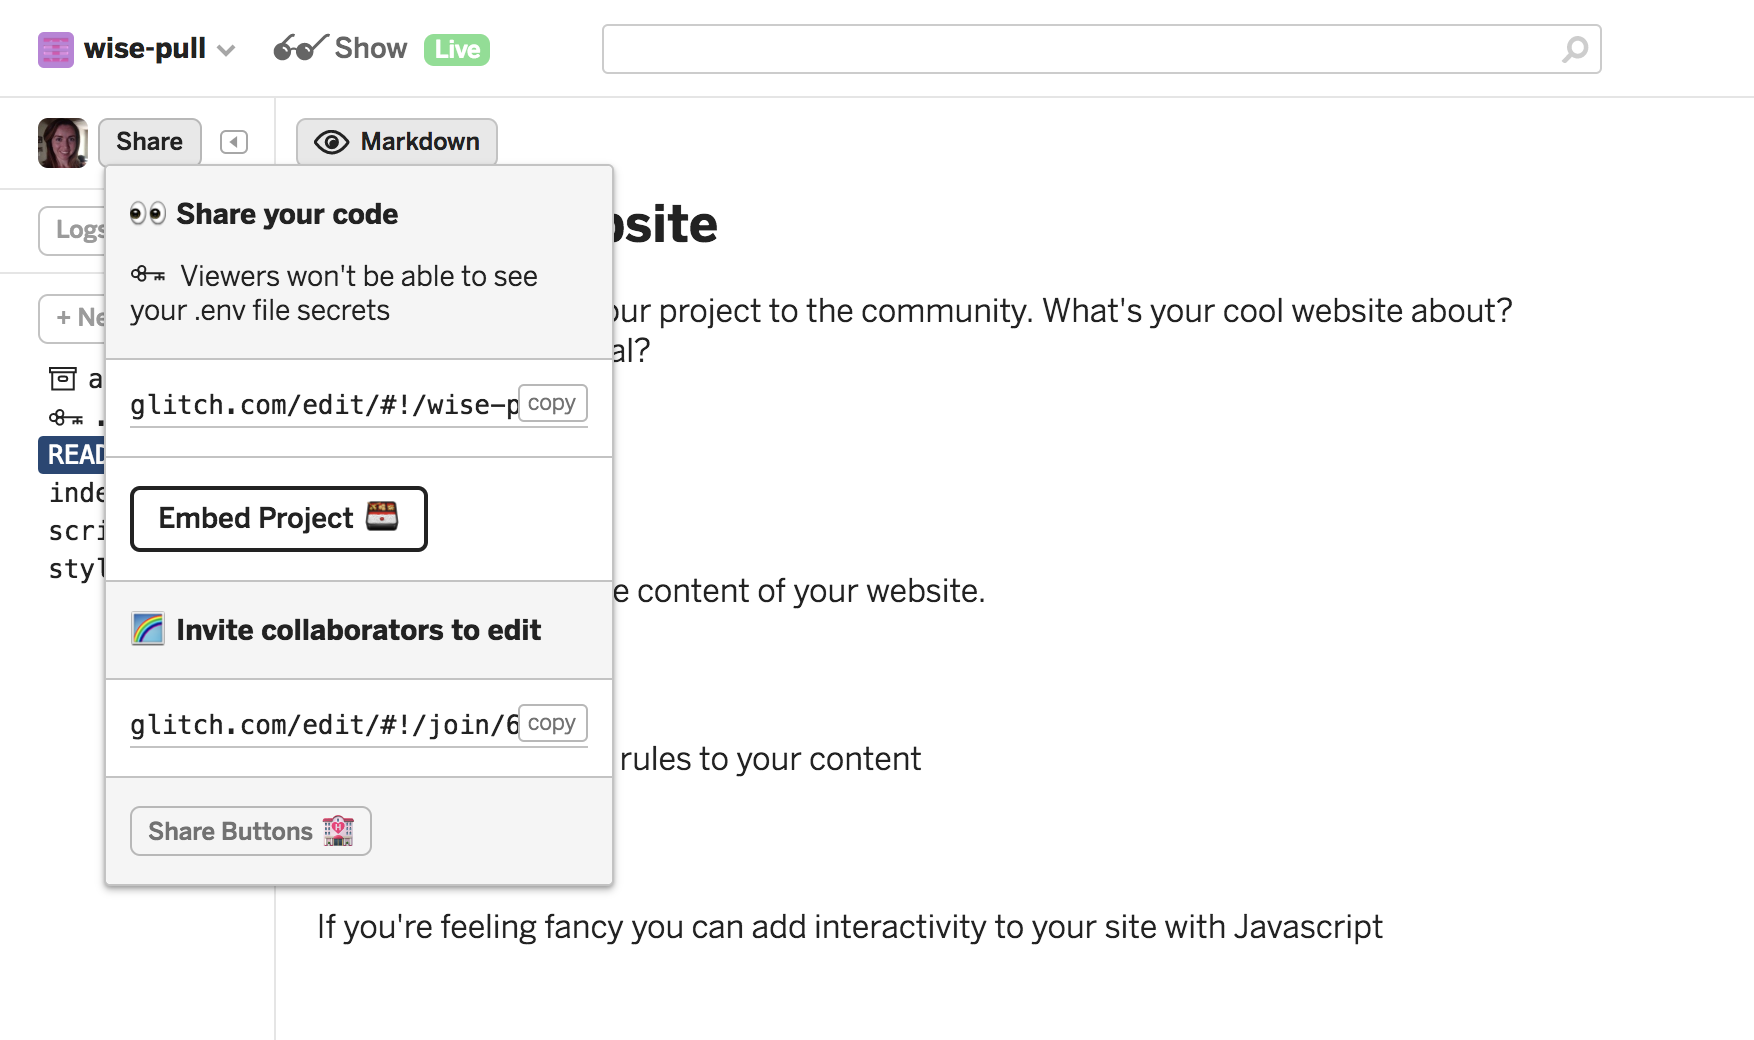Screen dimensions: 1754x1040
Task: Select the assets archive-box icon
Action: tap(63, 378)
